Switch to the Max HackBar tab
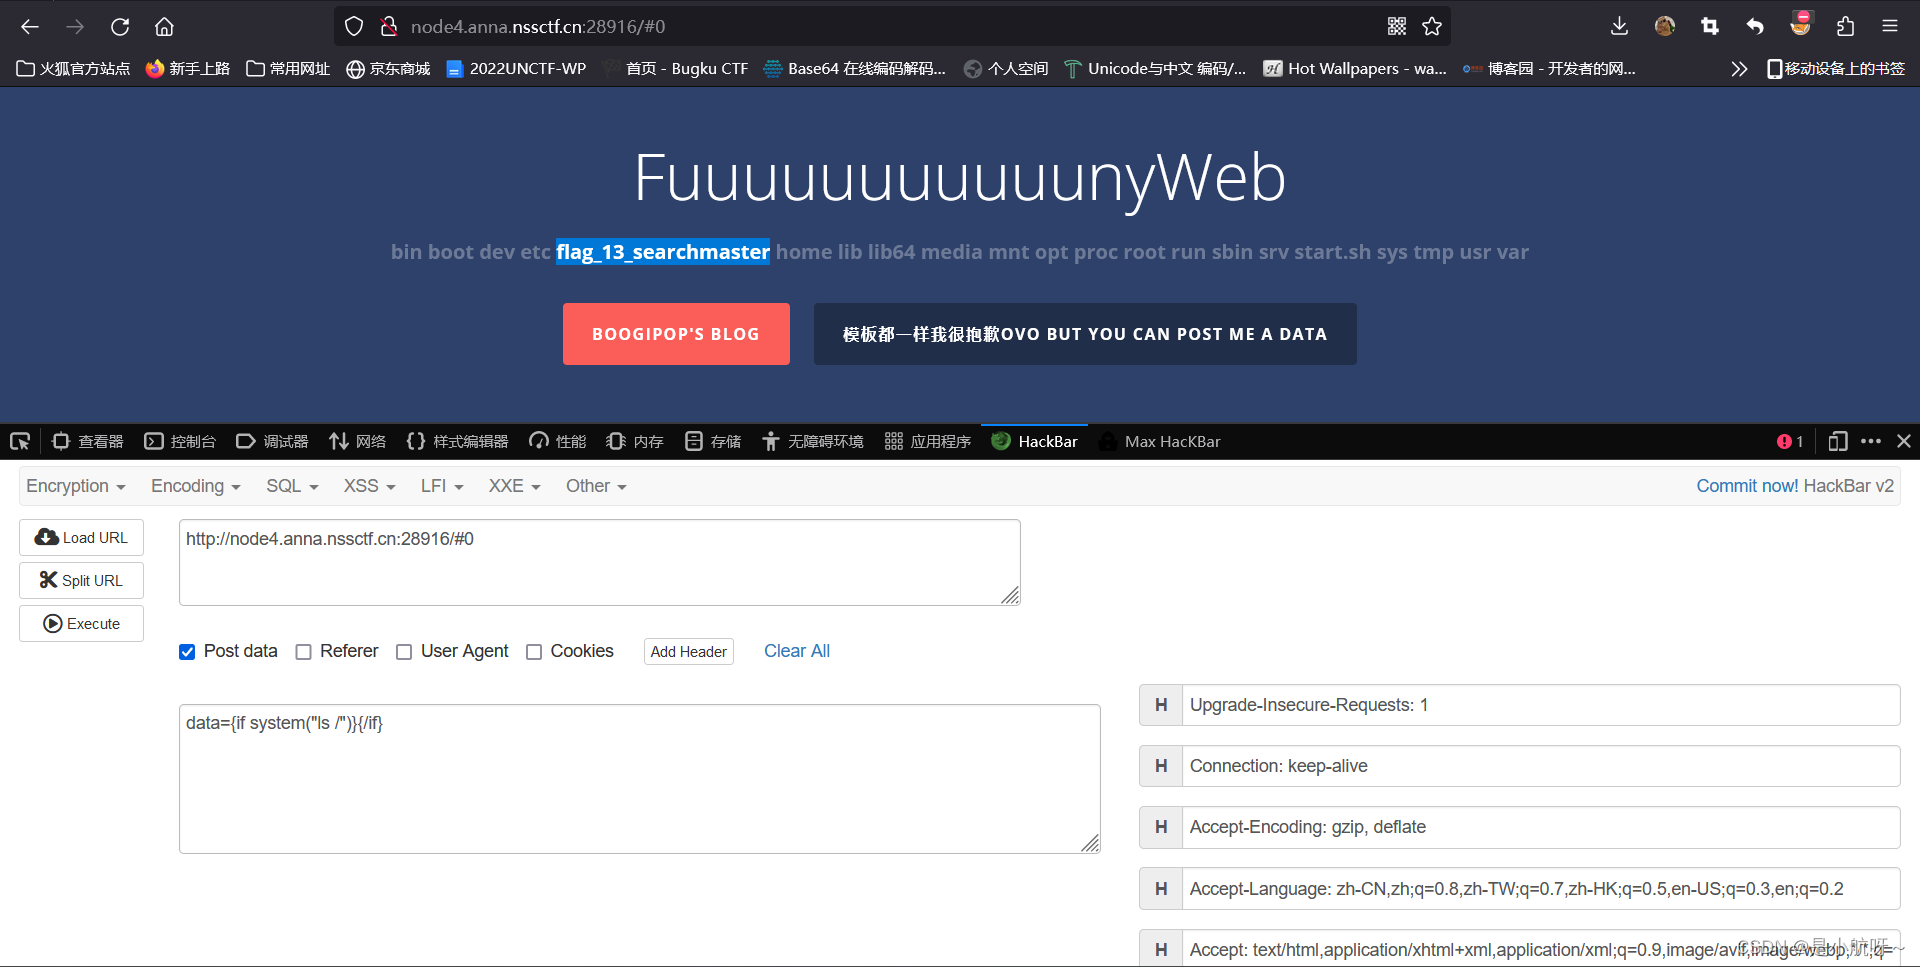Screen dimensions: 1920x967 tap(1172, 441)
